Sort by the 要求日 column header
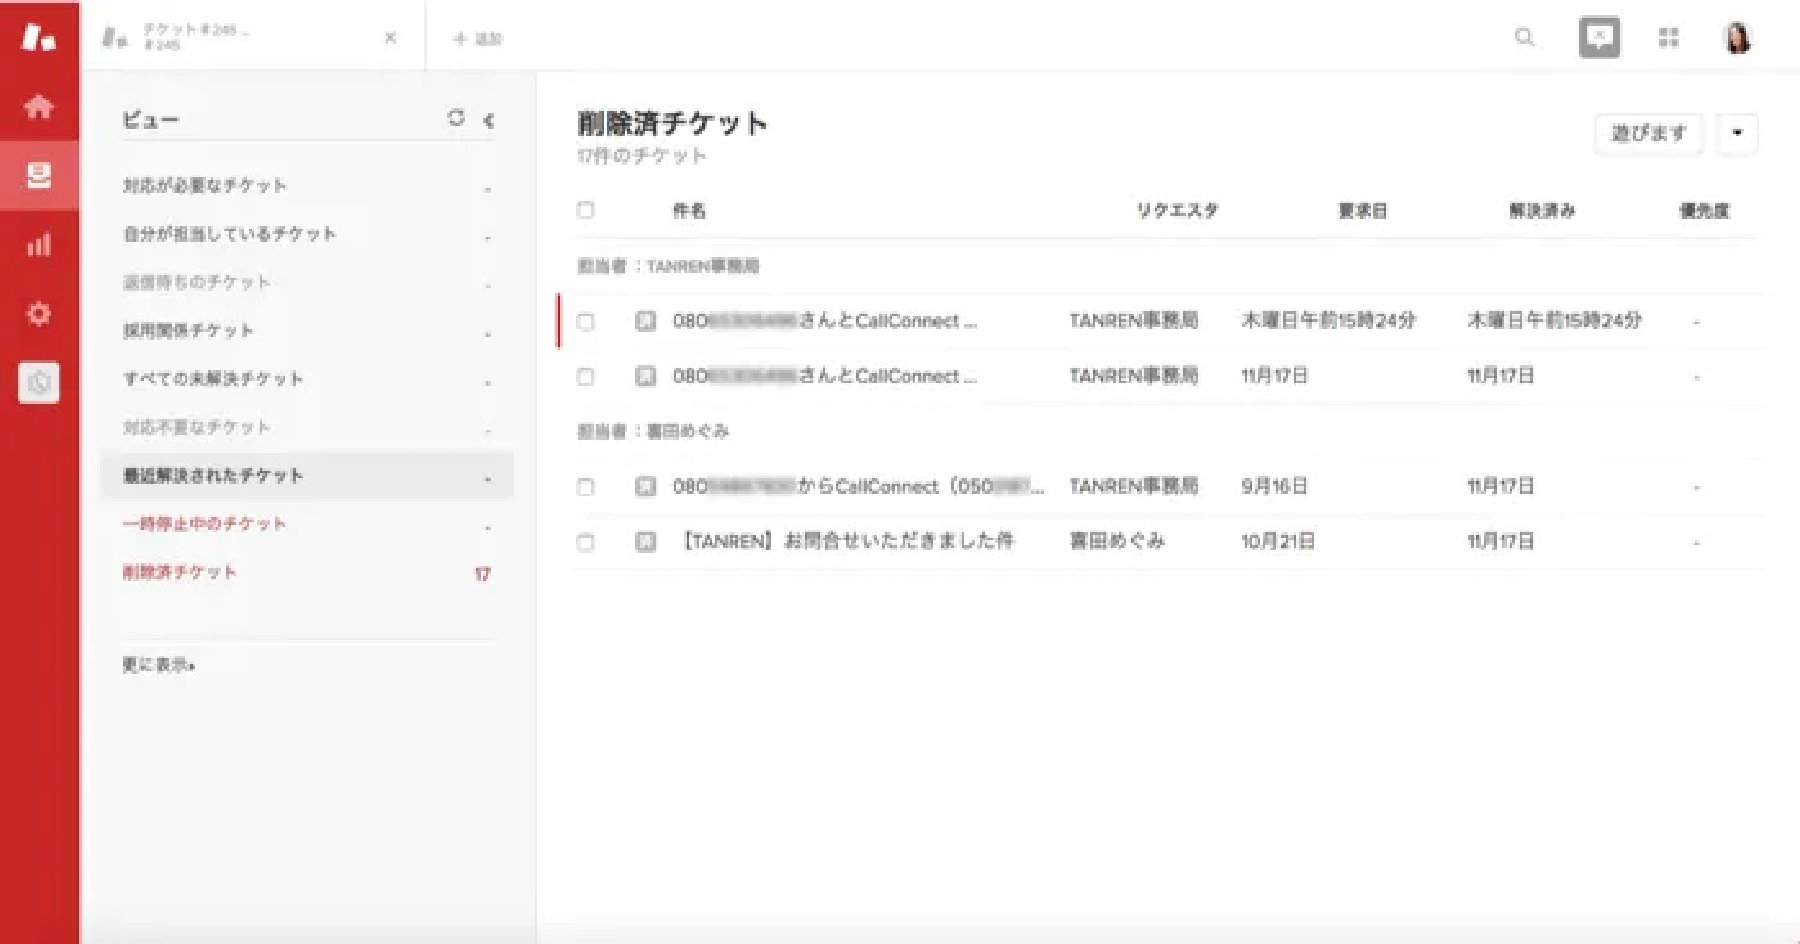The height and width of the screenshot is (944, 1800). click(1362, 211)
